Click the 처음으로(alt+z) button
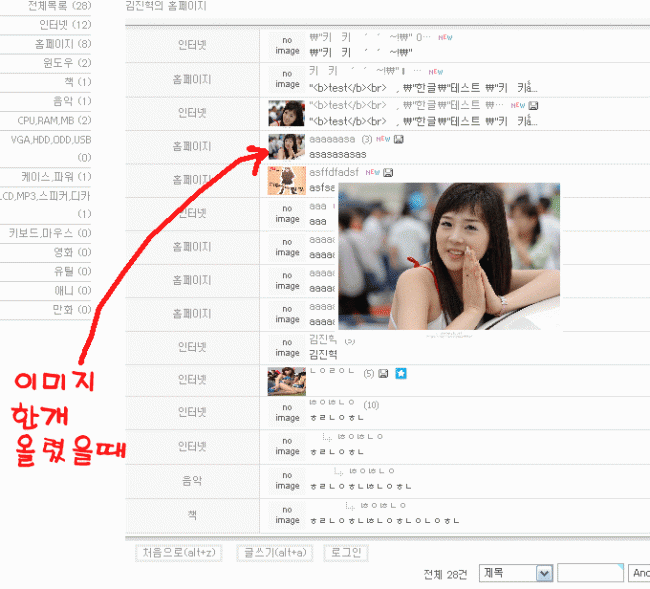Image resolution: width=650 pixels, height=589 pixels. tap(178, 552)
